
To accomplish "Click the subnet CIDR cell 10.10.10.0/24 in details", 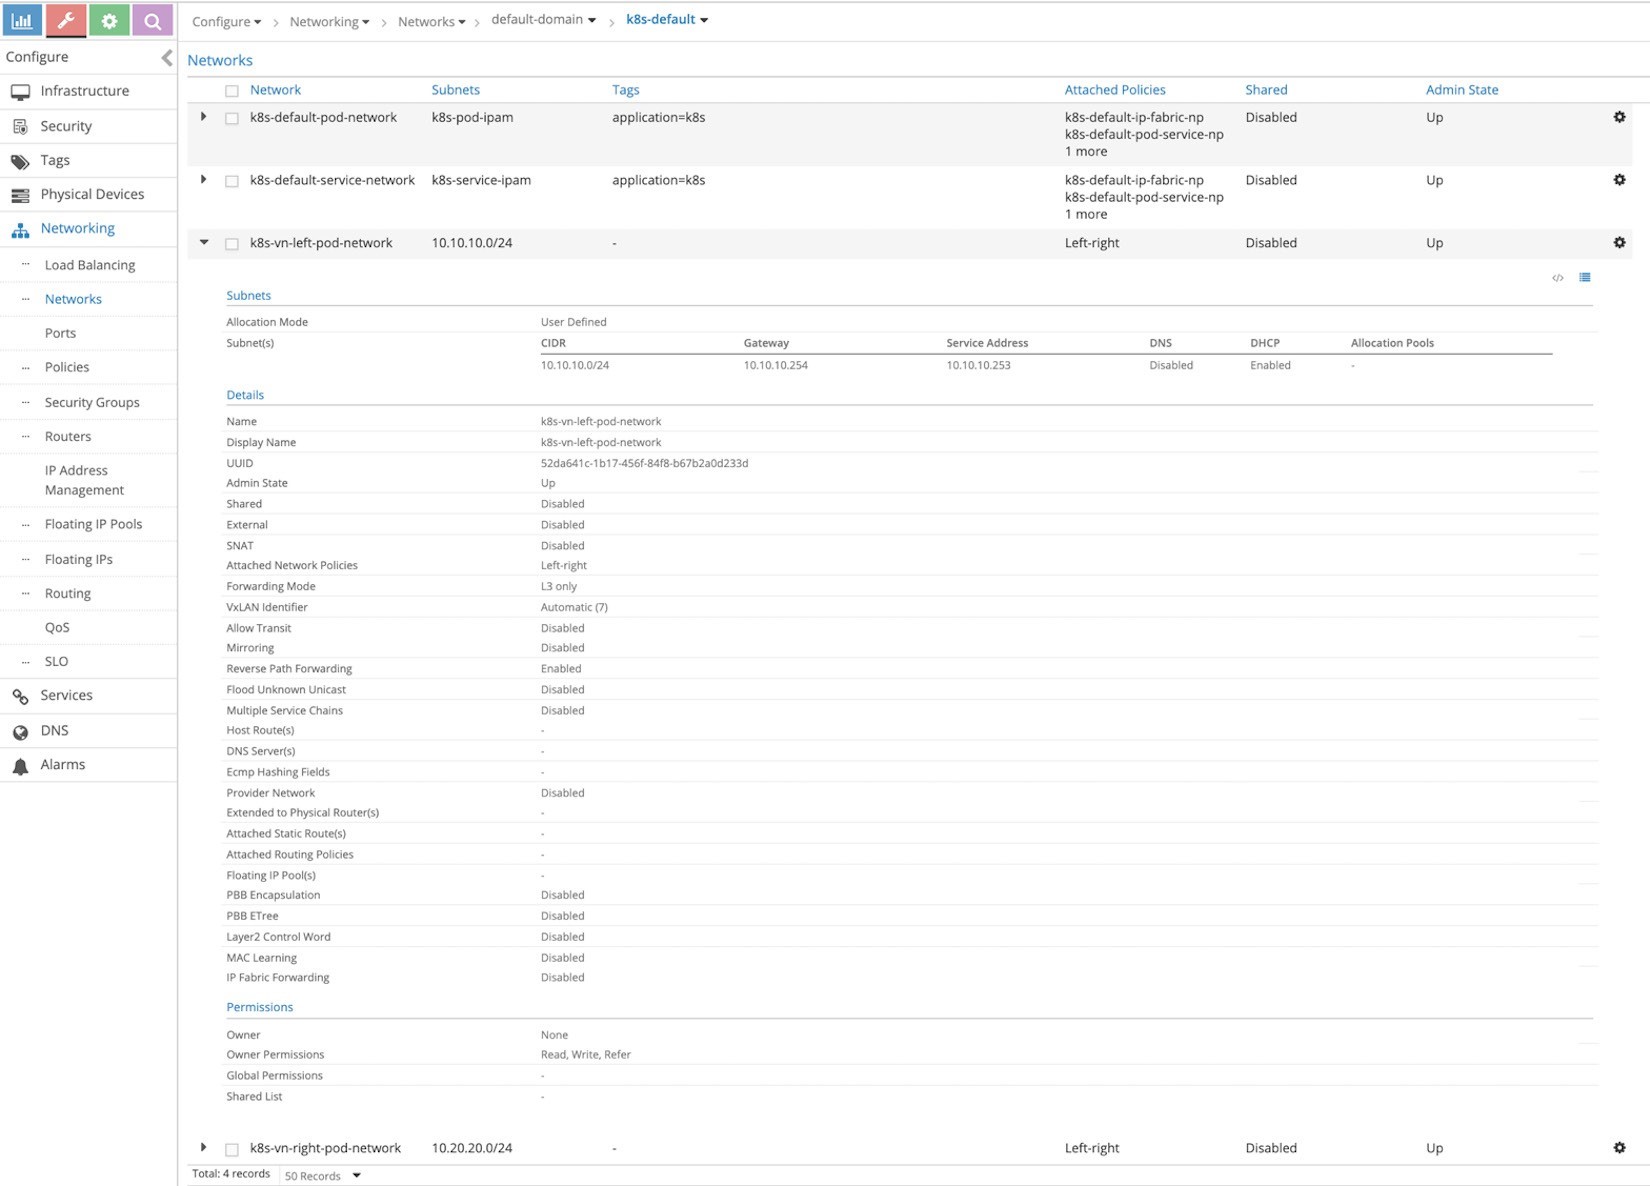I will [x=574, y=365].
